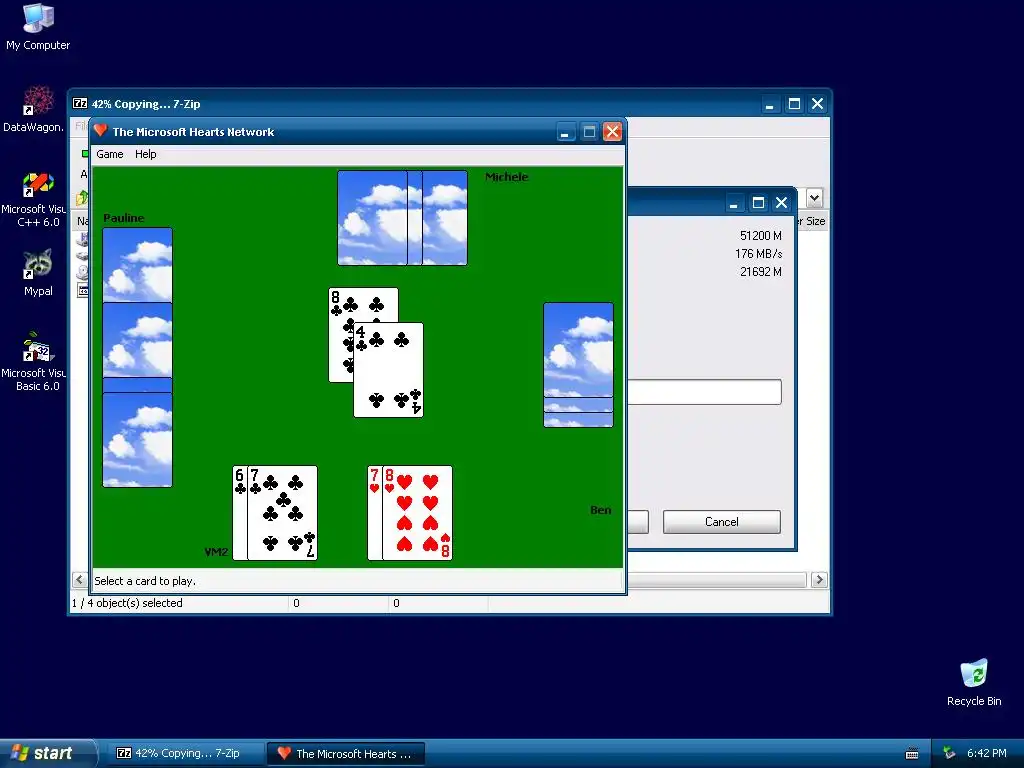Click Pauline's top face-down card

click(x=138, y=264)
